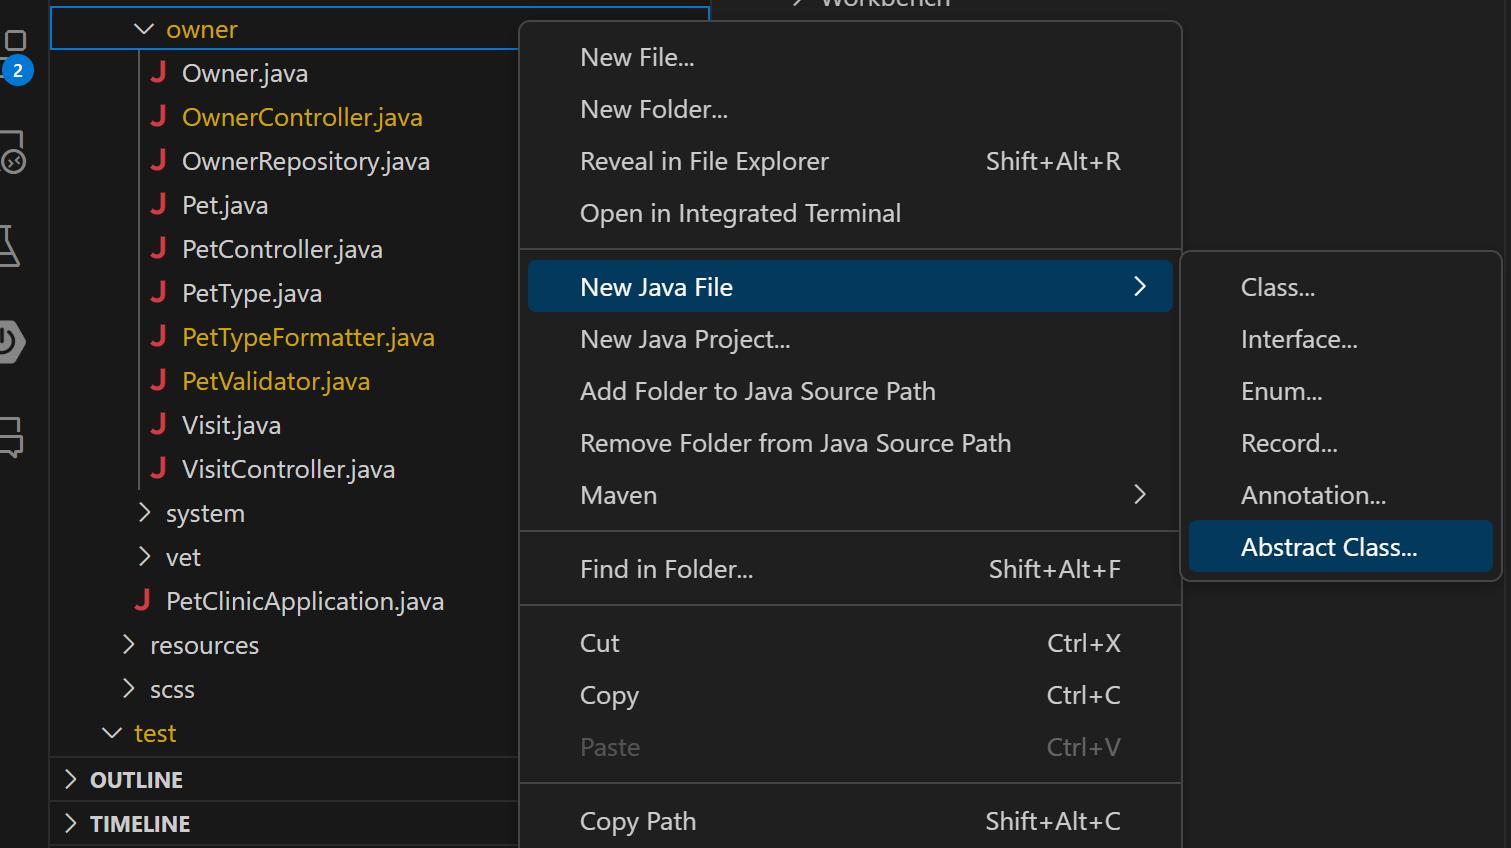1511x848 pixels.
Task: Open the Testing beaker icon
Action: [x=15, y=244]
